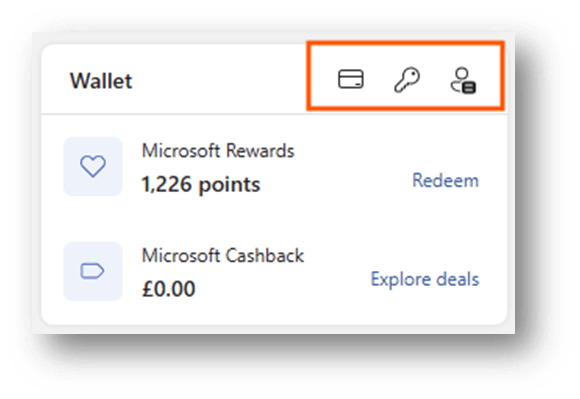580x399 pixels.
Task: Open personal info via person-with-badge icon
Action: pos(463,80)
